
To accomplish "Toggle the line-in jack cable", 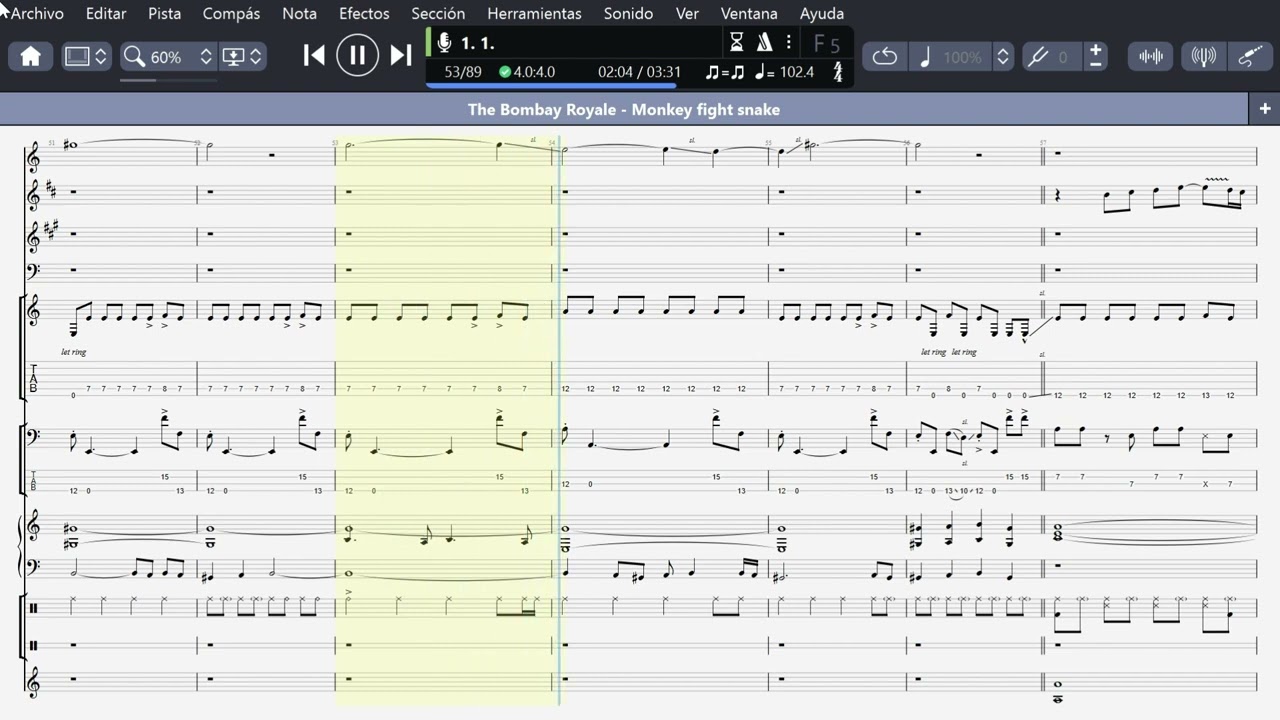I will tap(1250, 57).
